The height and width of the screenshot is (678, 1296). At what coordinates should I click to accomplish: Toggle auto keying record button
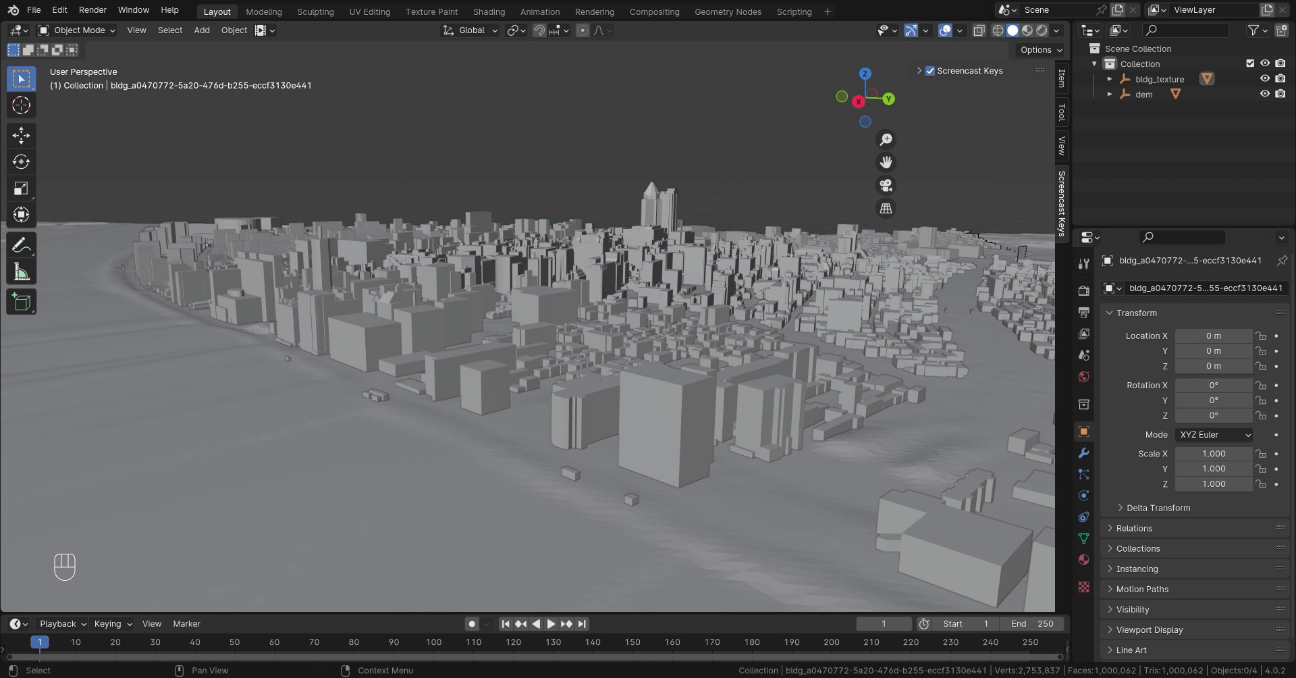(x=472, y=624)
